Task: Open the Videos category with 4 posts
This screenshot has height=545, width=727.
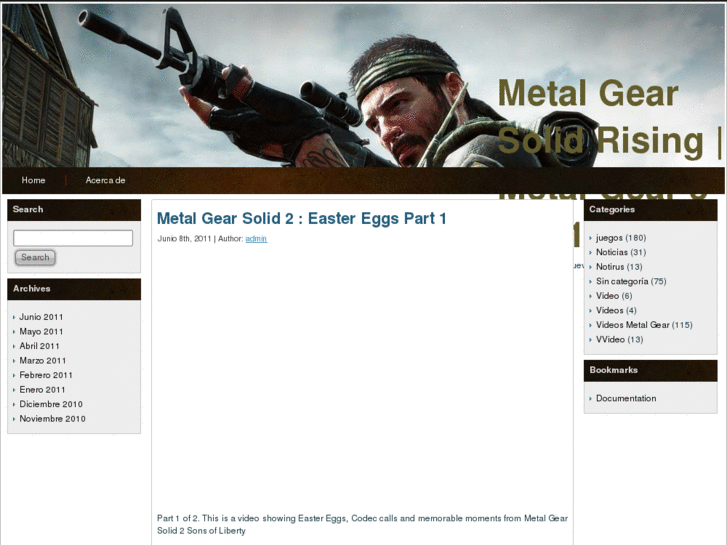Action: [x=609, y=310]
